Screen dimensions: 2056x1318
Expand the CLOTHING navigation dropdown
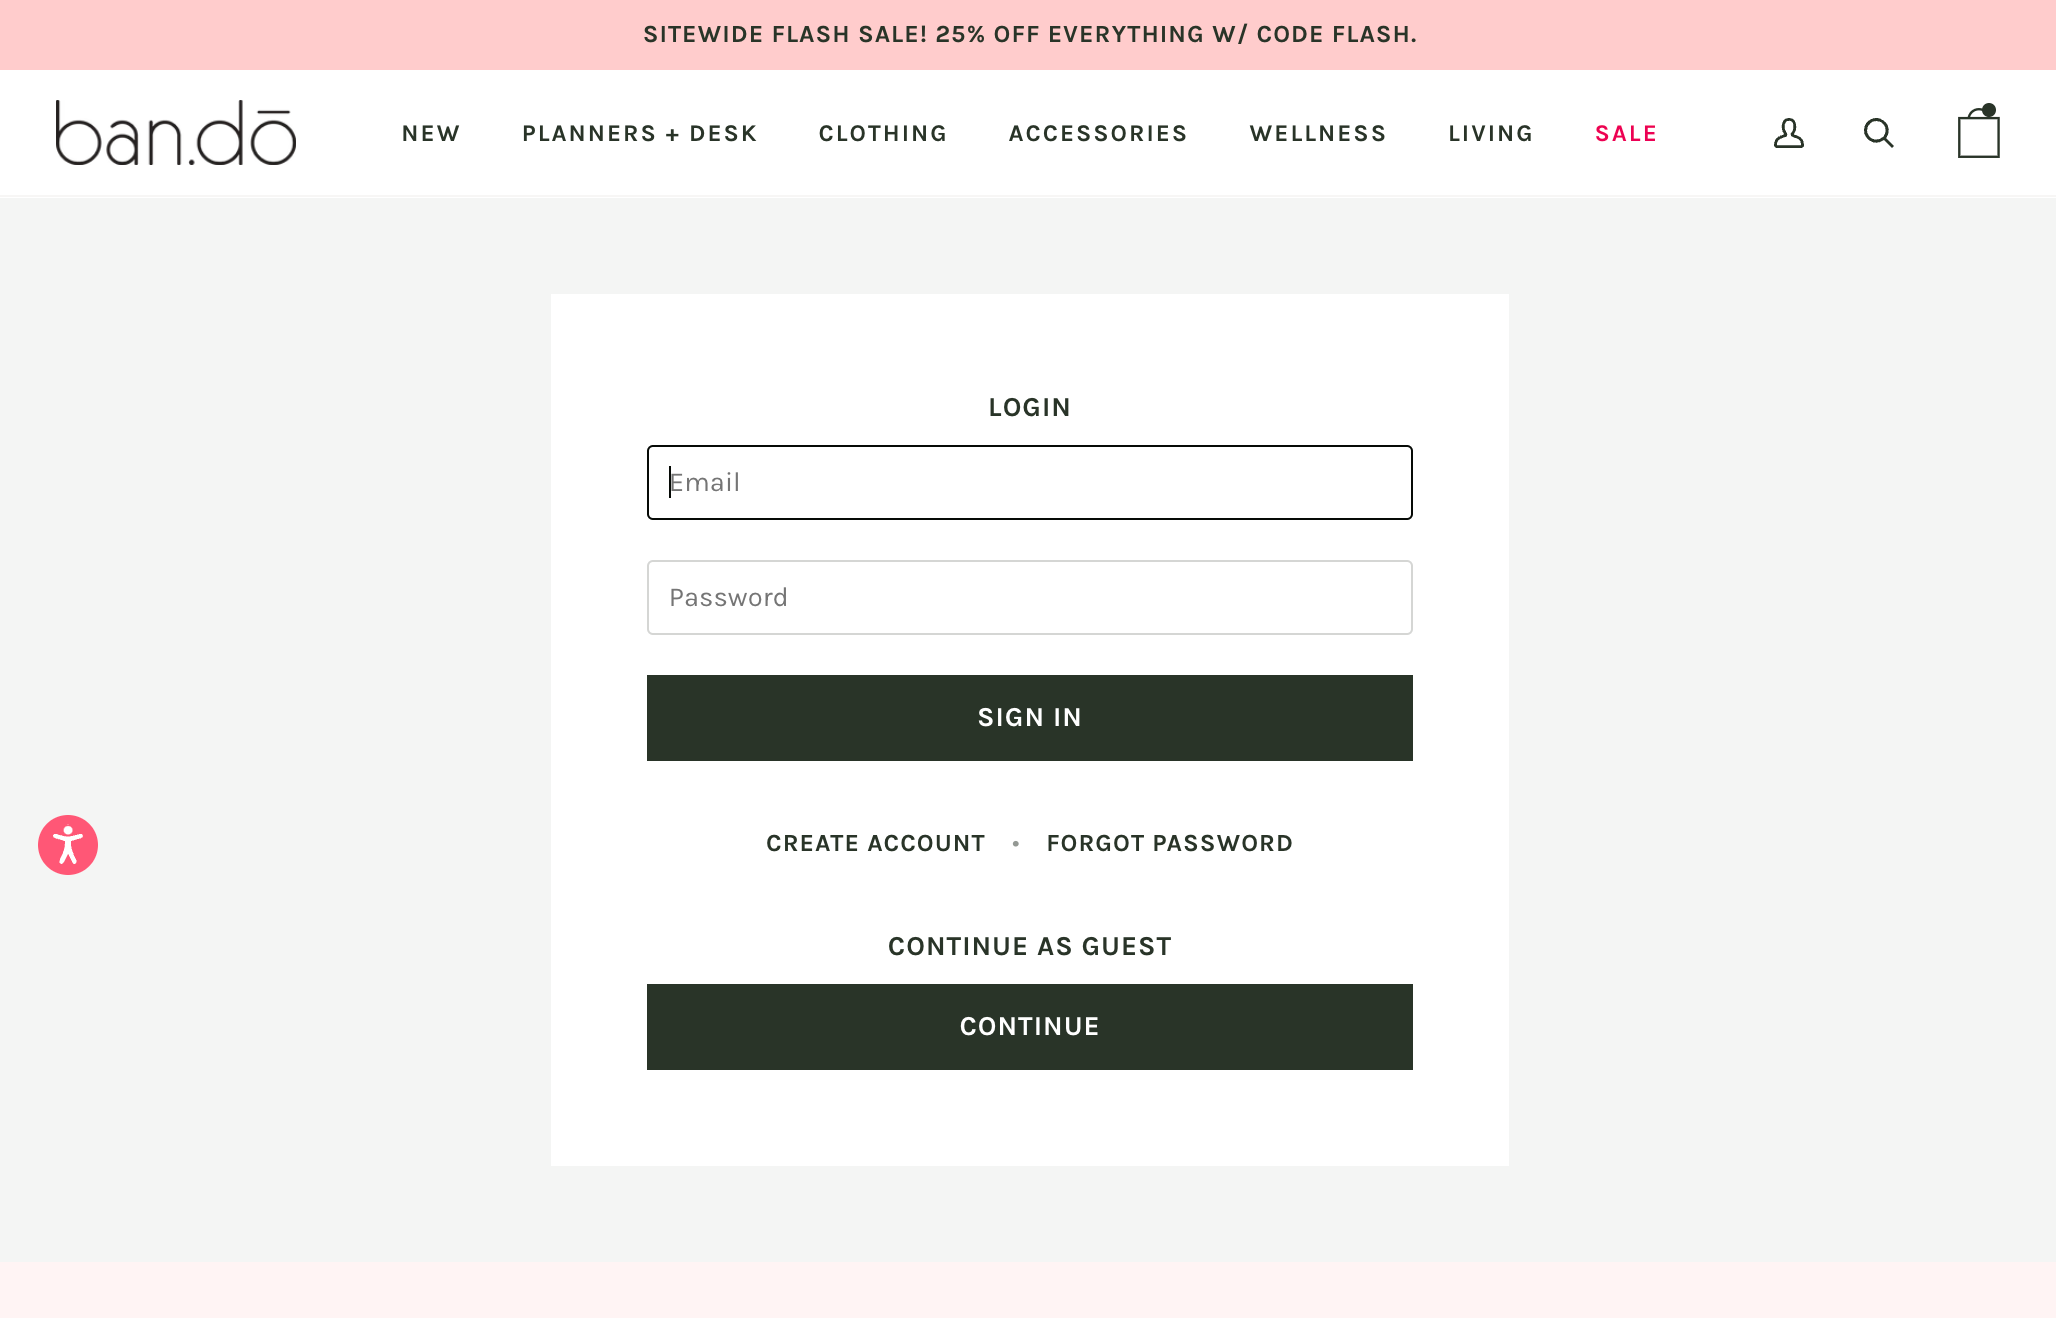883,133
